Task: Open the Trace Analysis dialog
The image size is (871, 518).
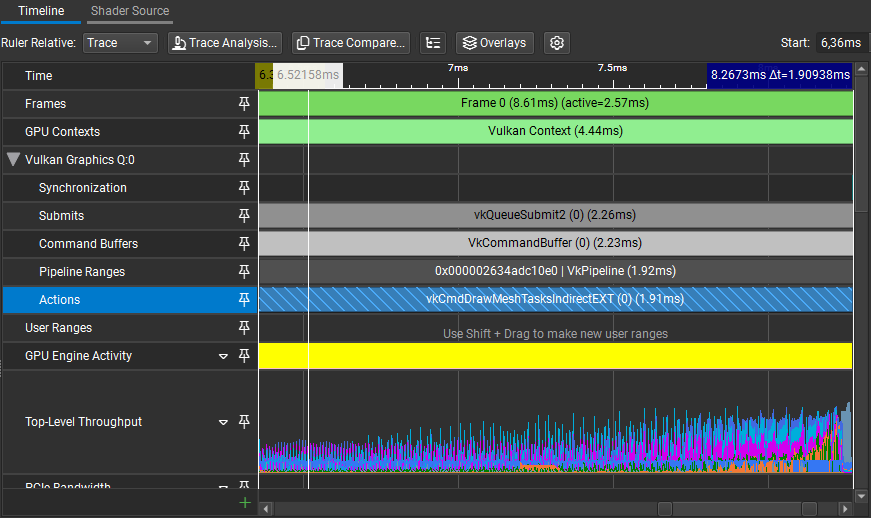Action: (223, 43)
